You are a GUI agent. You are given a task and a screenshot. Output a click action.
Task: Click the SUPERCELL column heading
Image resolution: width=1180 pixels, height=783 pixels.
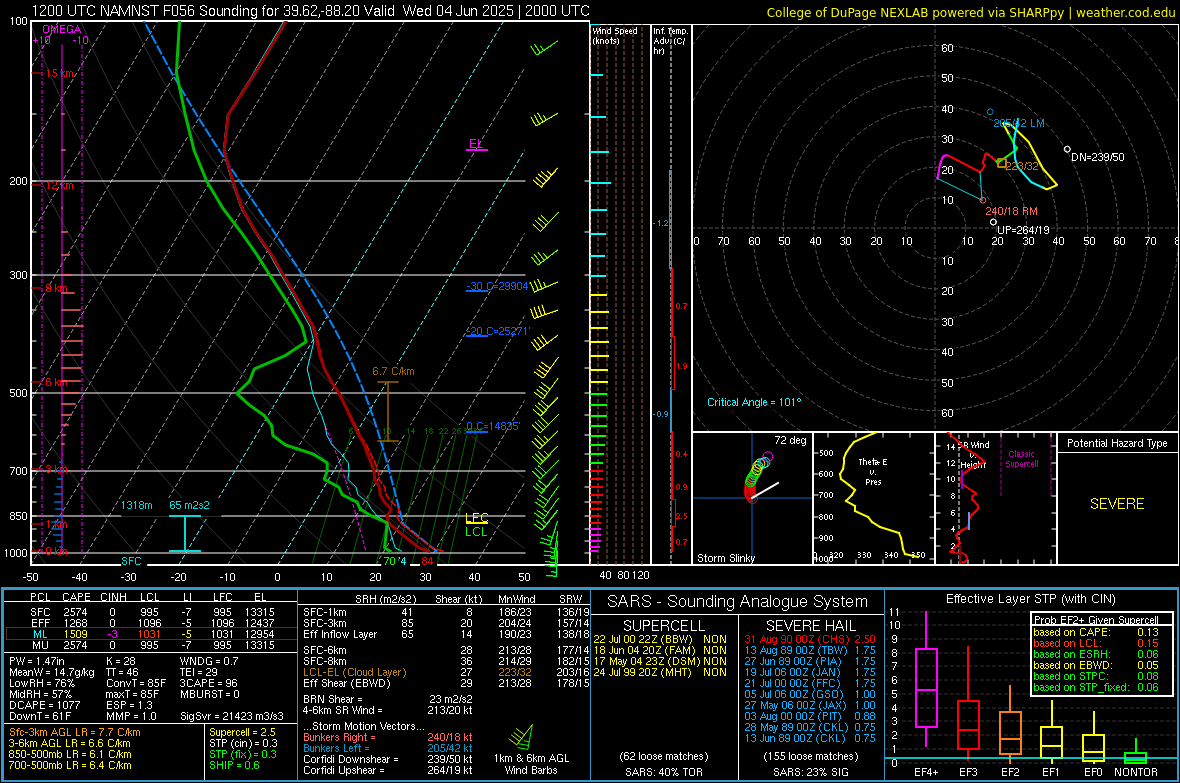tap(664, 626)
